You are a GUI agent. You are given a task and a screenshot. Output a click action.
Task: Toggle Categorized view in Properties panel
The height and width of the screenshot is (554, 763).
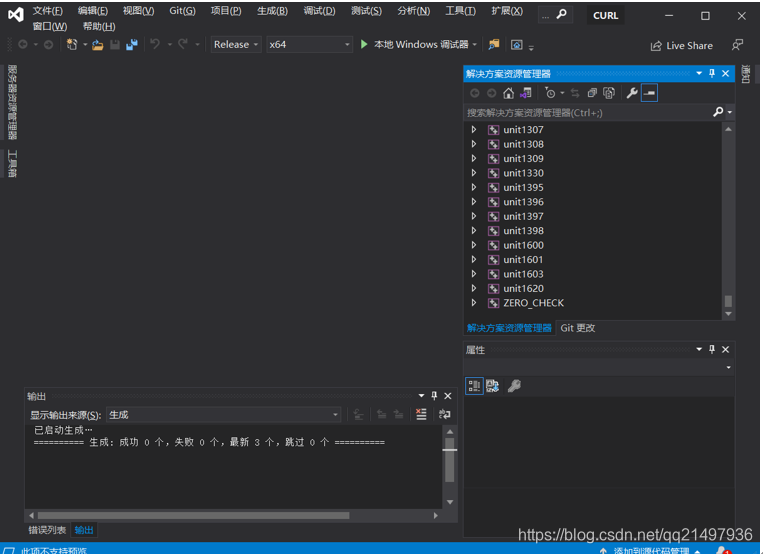(474, 386)
